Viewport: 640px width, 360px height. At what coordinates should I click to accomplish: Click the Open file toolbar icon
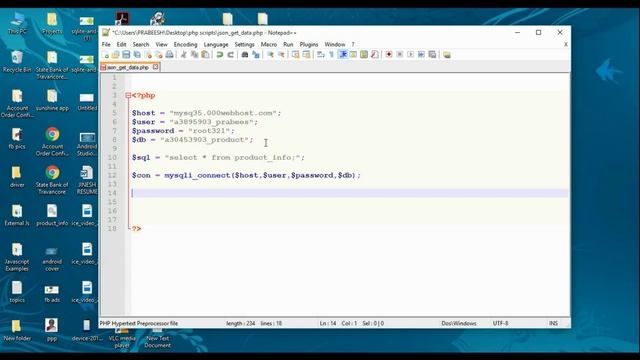click(116, 55)
